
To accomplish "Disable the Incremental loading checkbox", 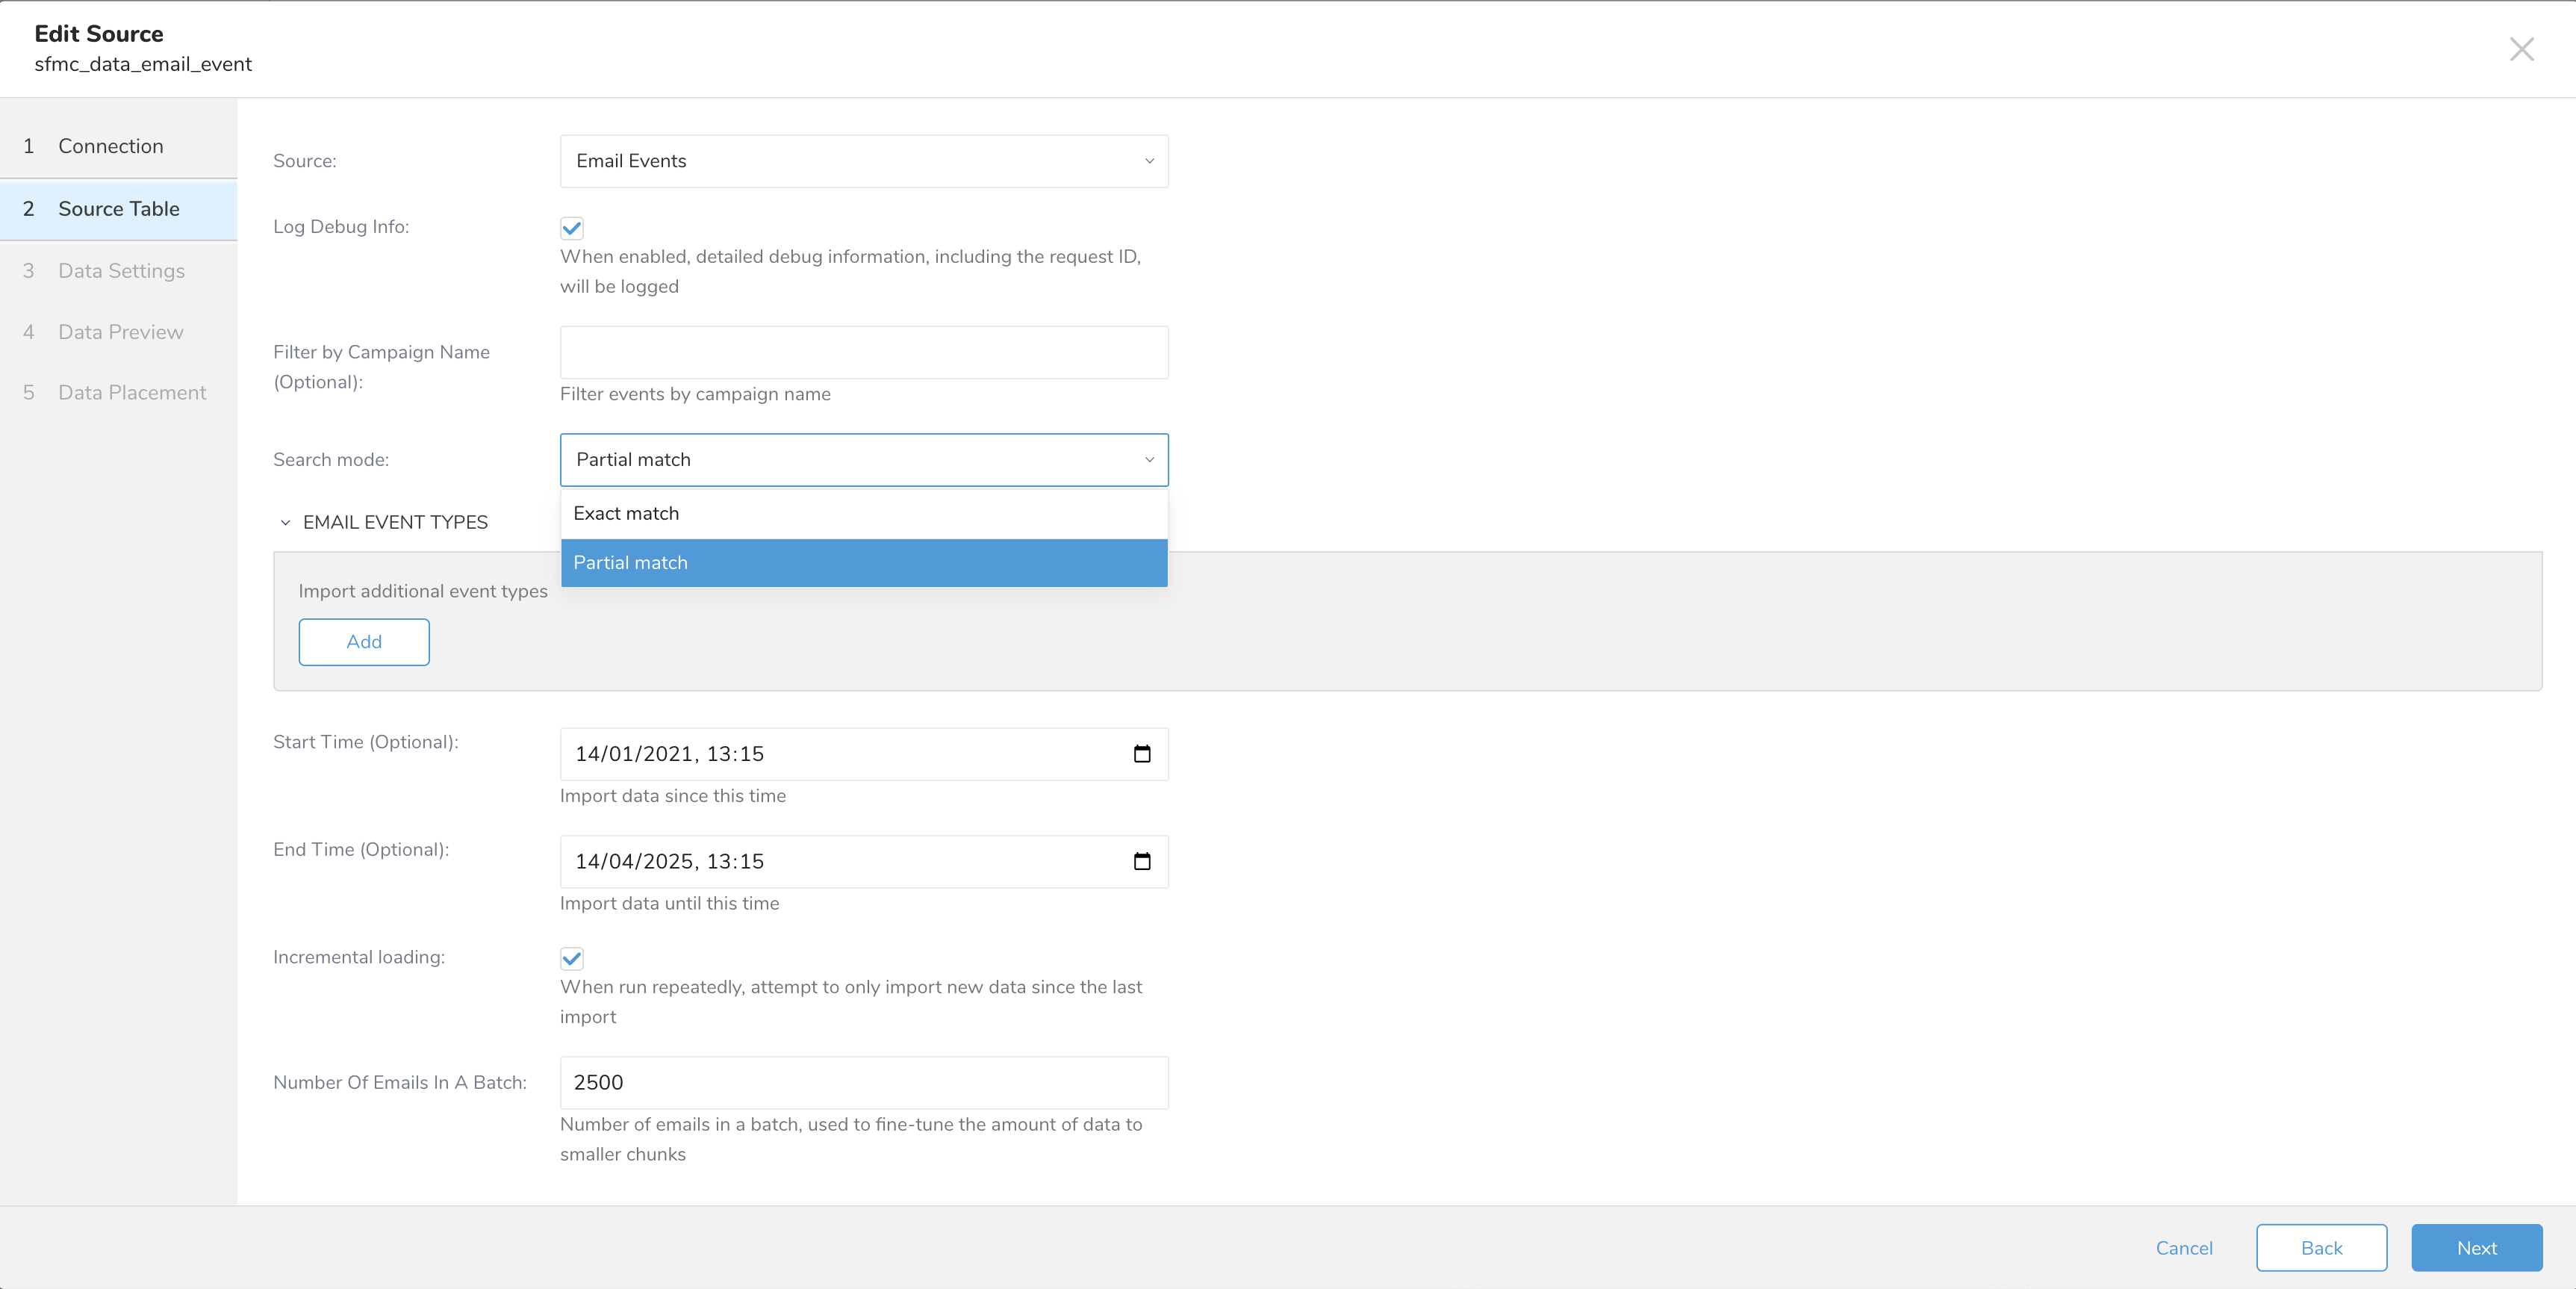I will tap(572, 958).
